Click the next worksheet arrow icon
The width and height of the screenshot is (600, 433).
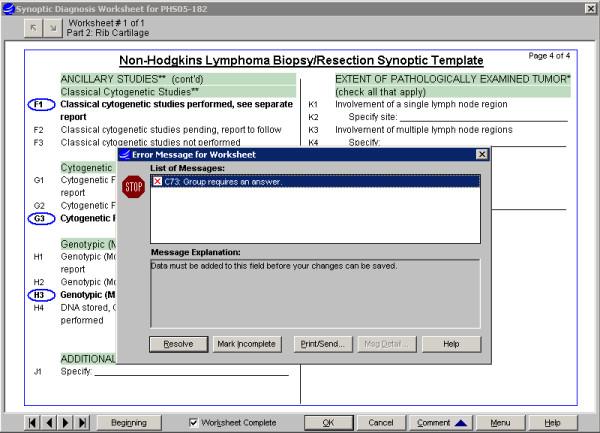[x=50, y=31]
